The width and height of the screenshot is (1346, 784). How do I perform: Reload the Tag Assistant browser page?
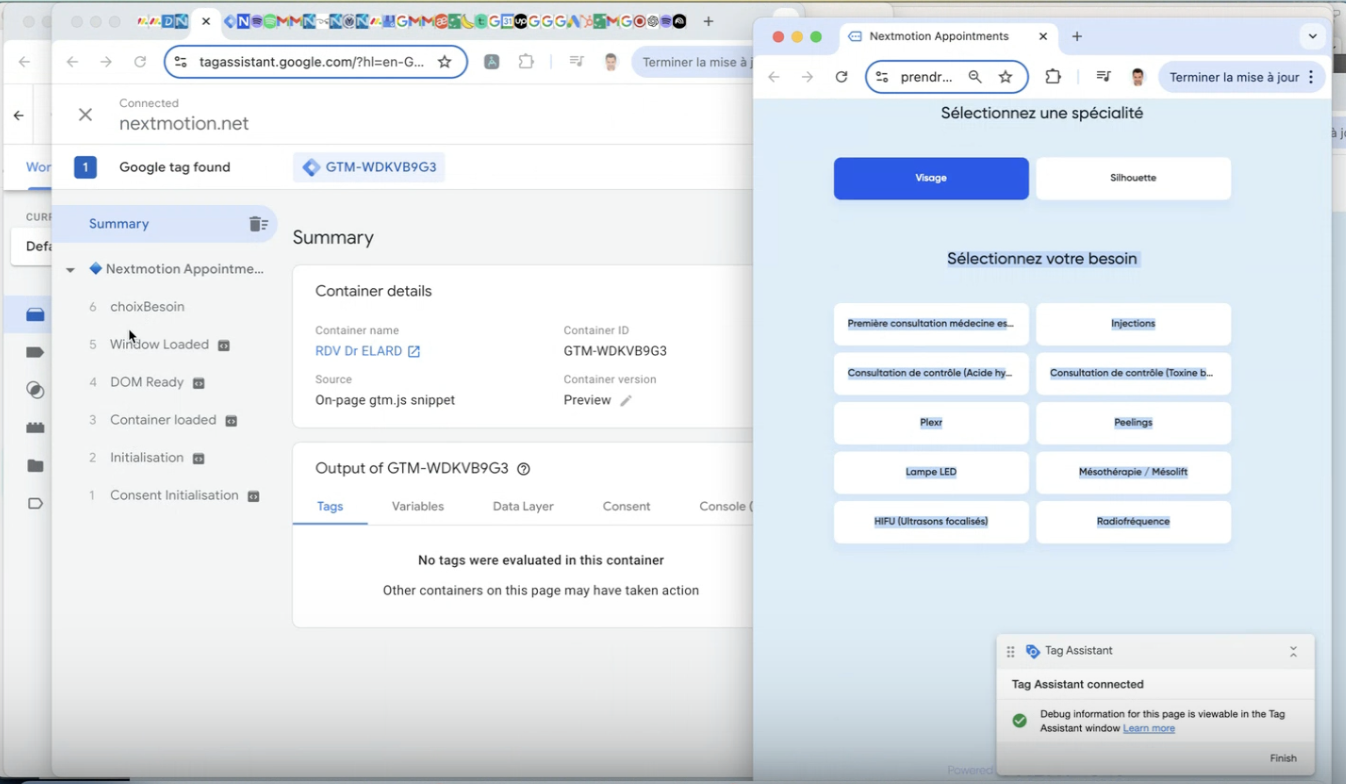click(x=140, y=62)
